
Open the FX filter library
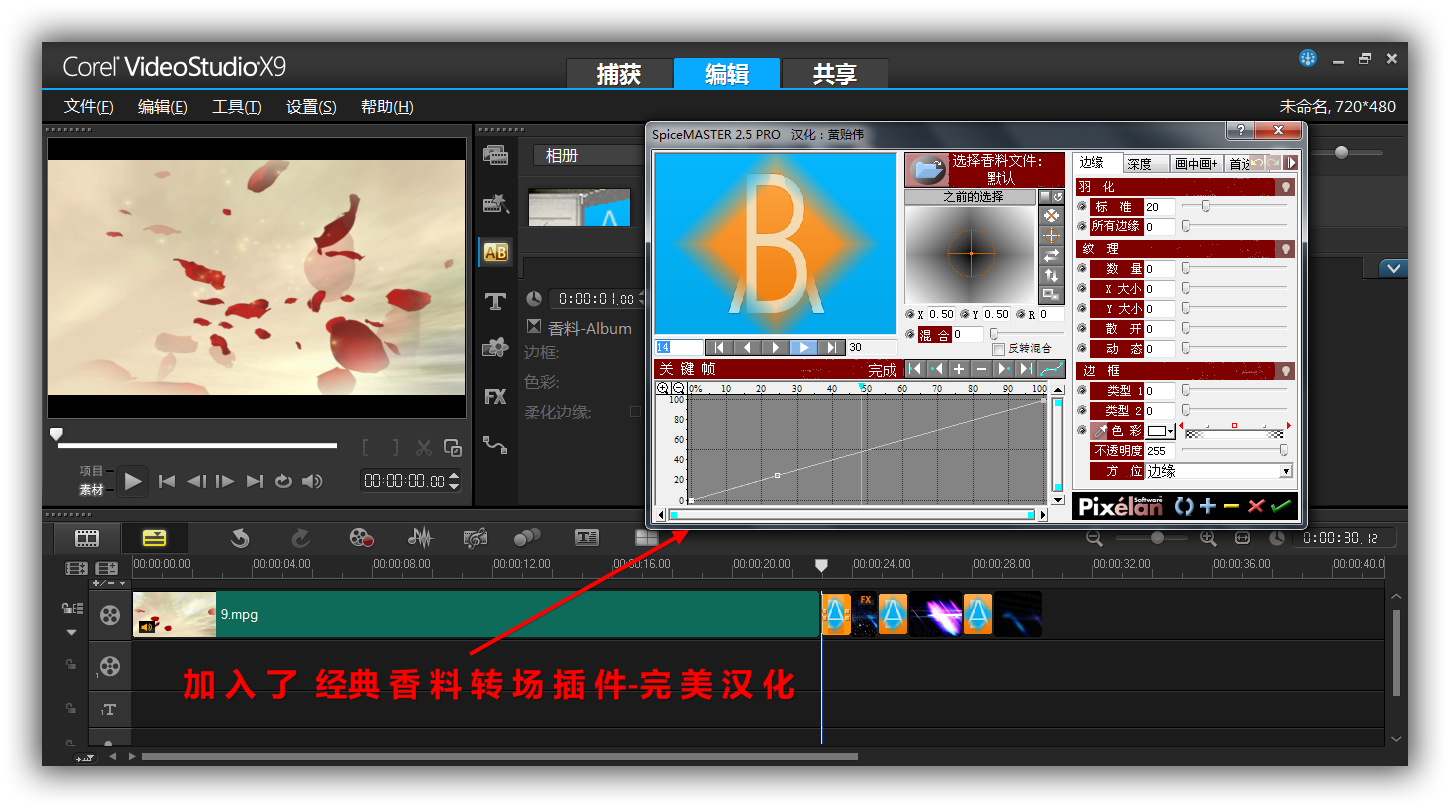click(495, 397)
